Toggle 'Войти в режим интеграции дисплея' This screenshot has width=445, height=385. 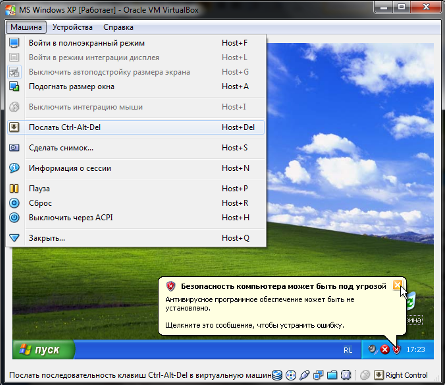click(136, 57)
